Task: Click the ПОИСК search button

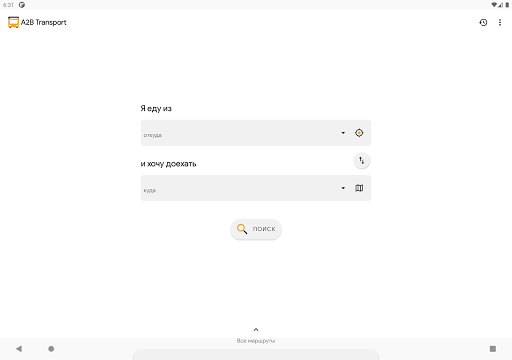Action: click(x=256, y=229)
